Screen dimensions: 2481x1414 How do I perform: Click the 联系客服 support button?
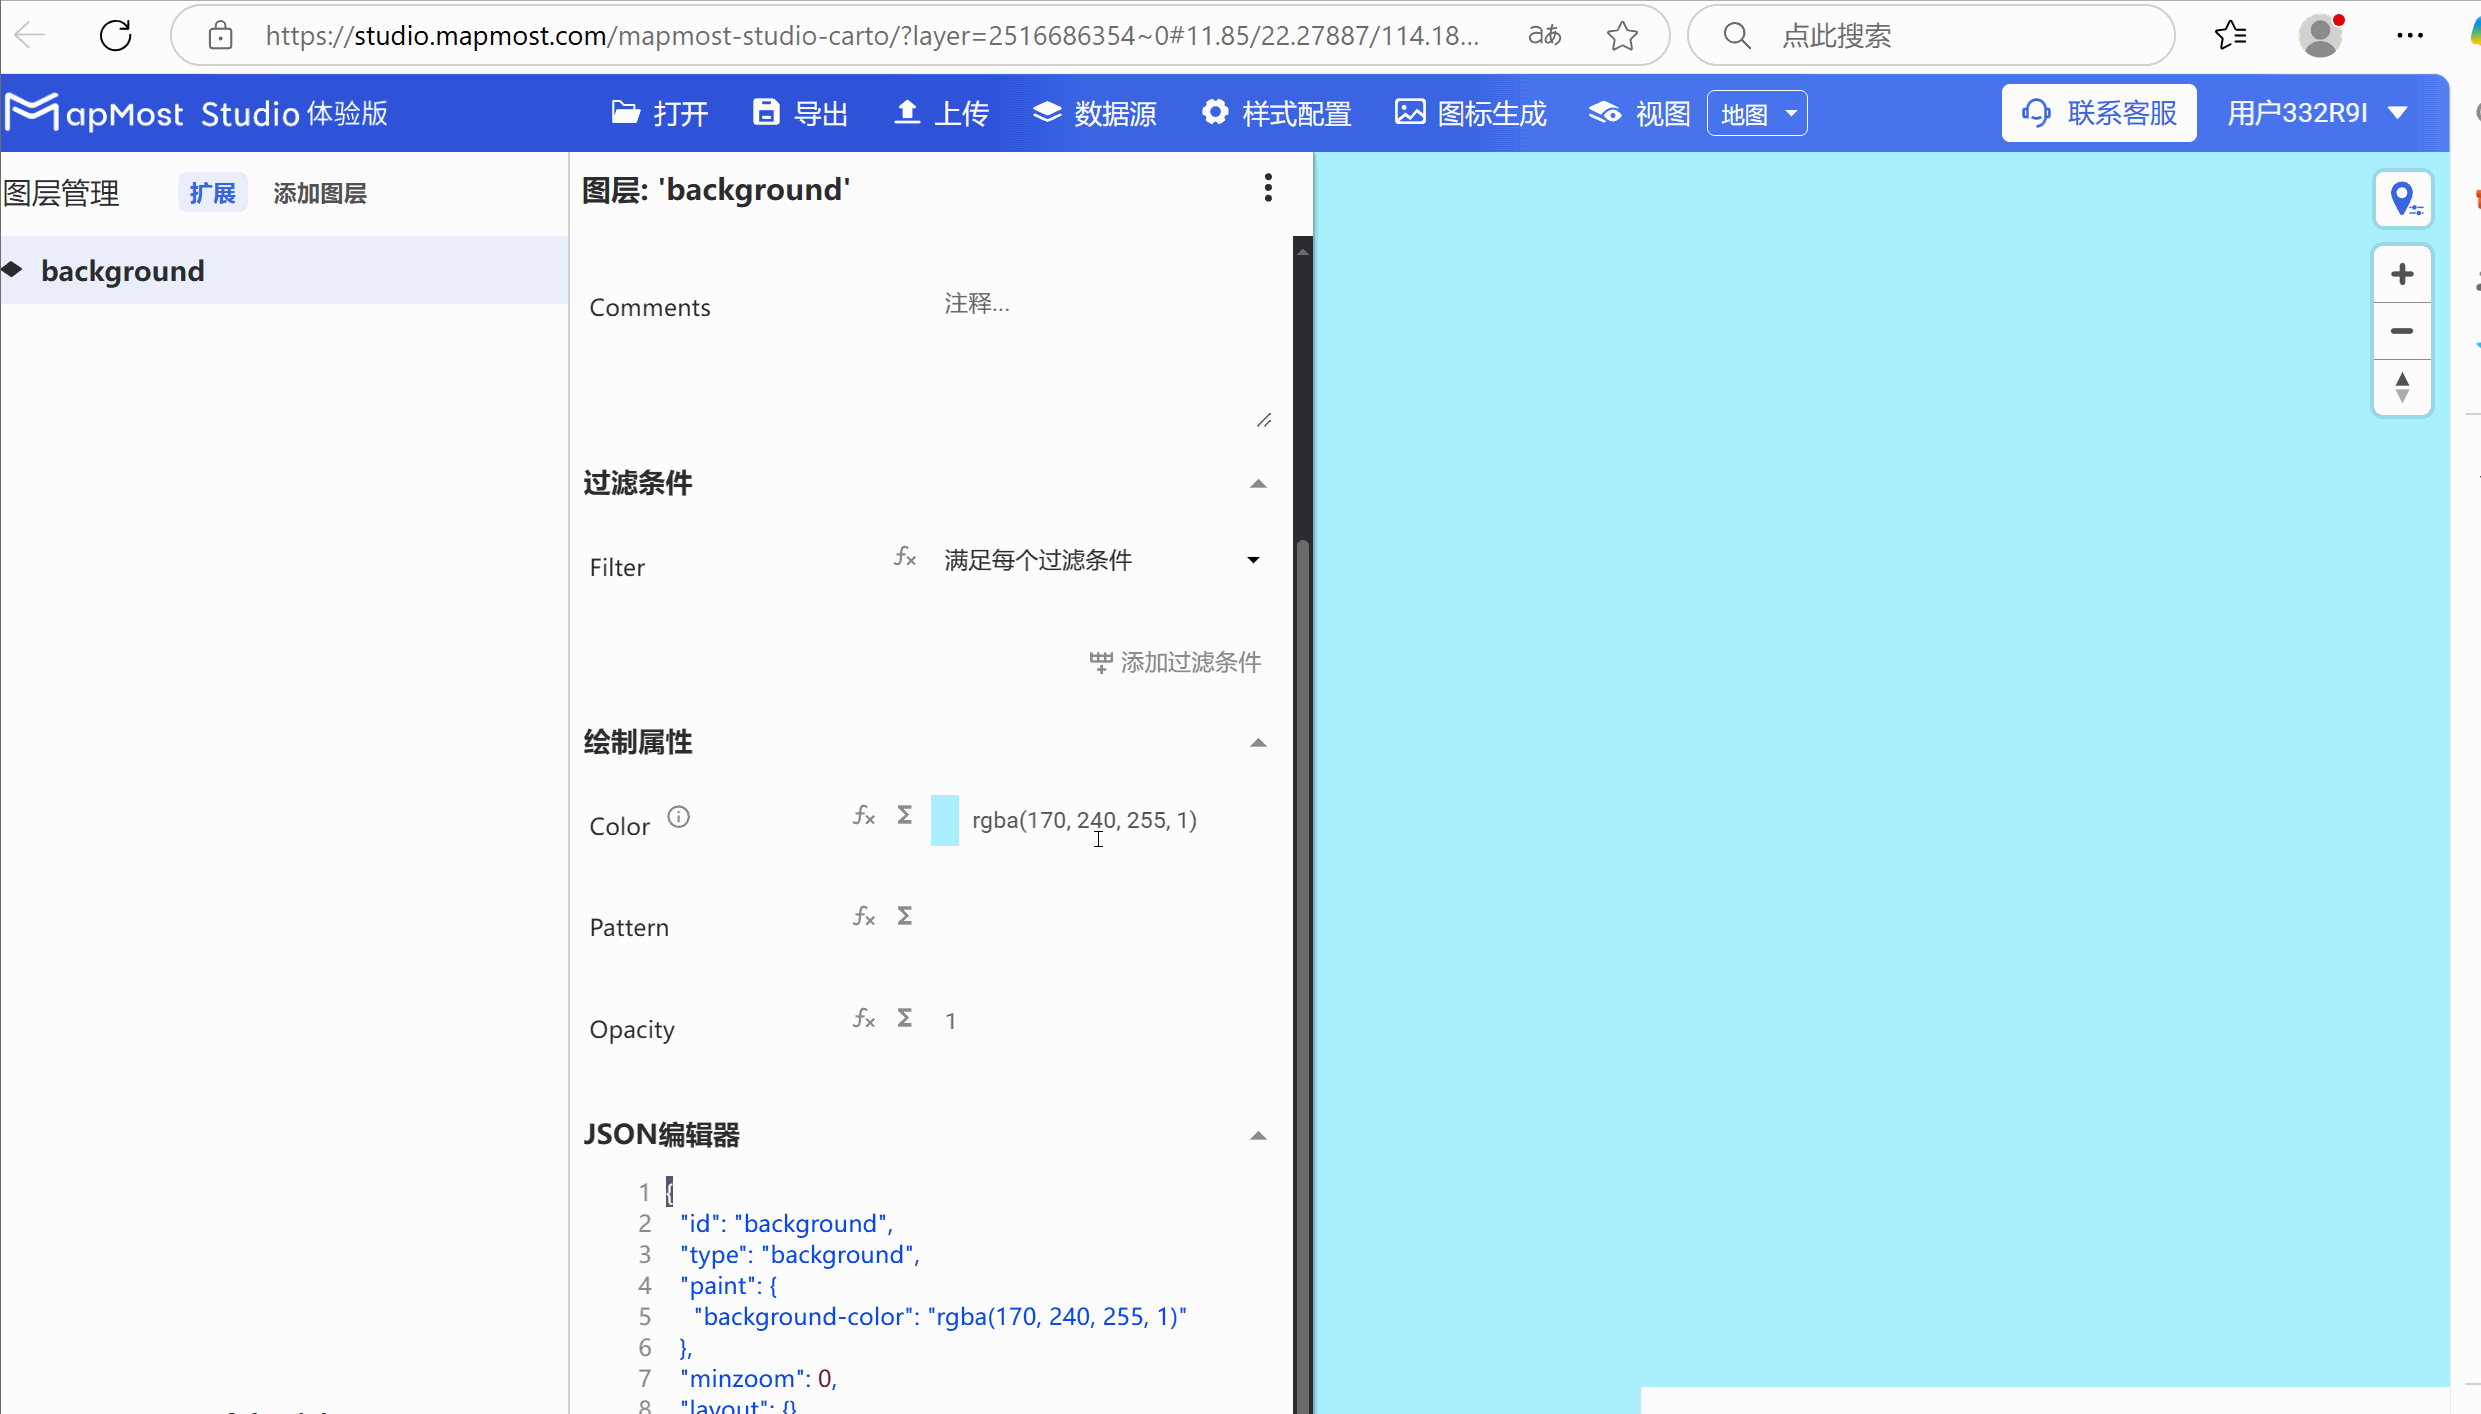click(x=2098, y=112)
